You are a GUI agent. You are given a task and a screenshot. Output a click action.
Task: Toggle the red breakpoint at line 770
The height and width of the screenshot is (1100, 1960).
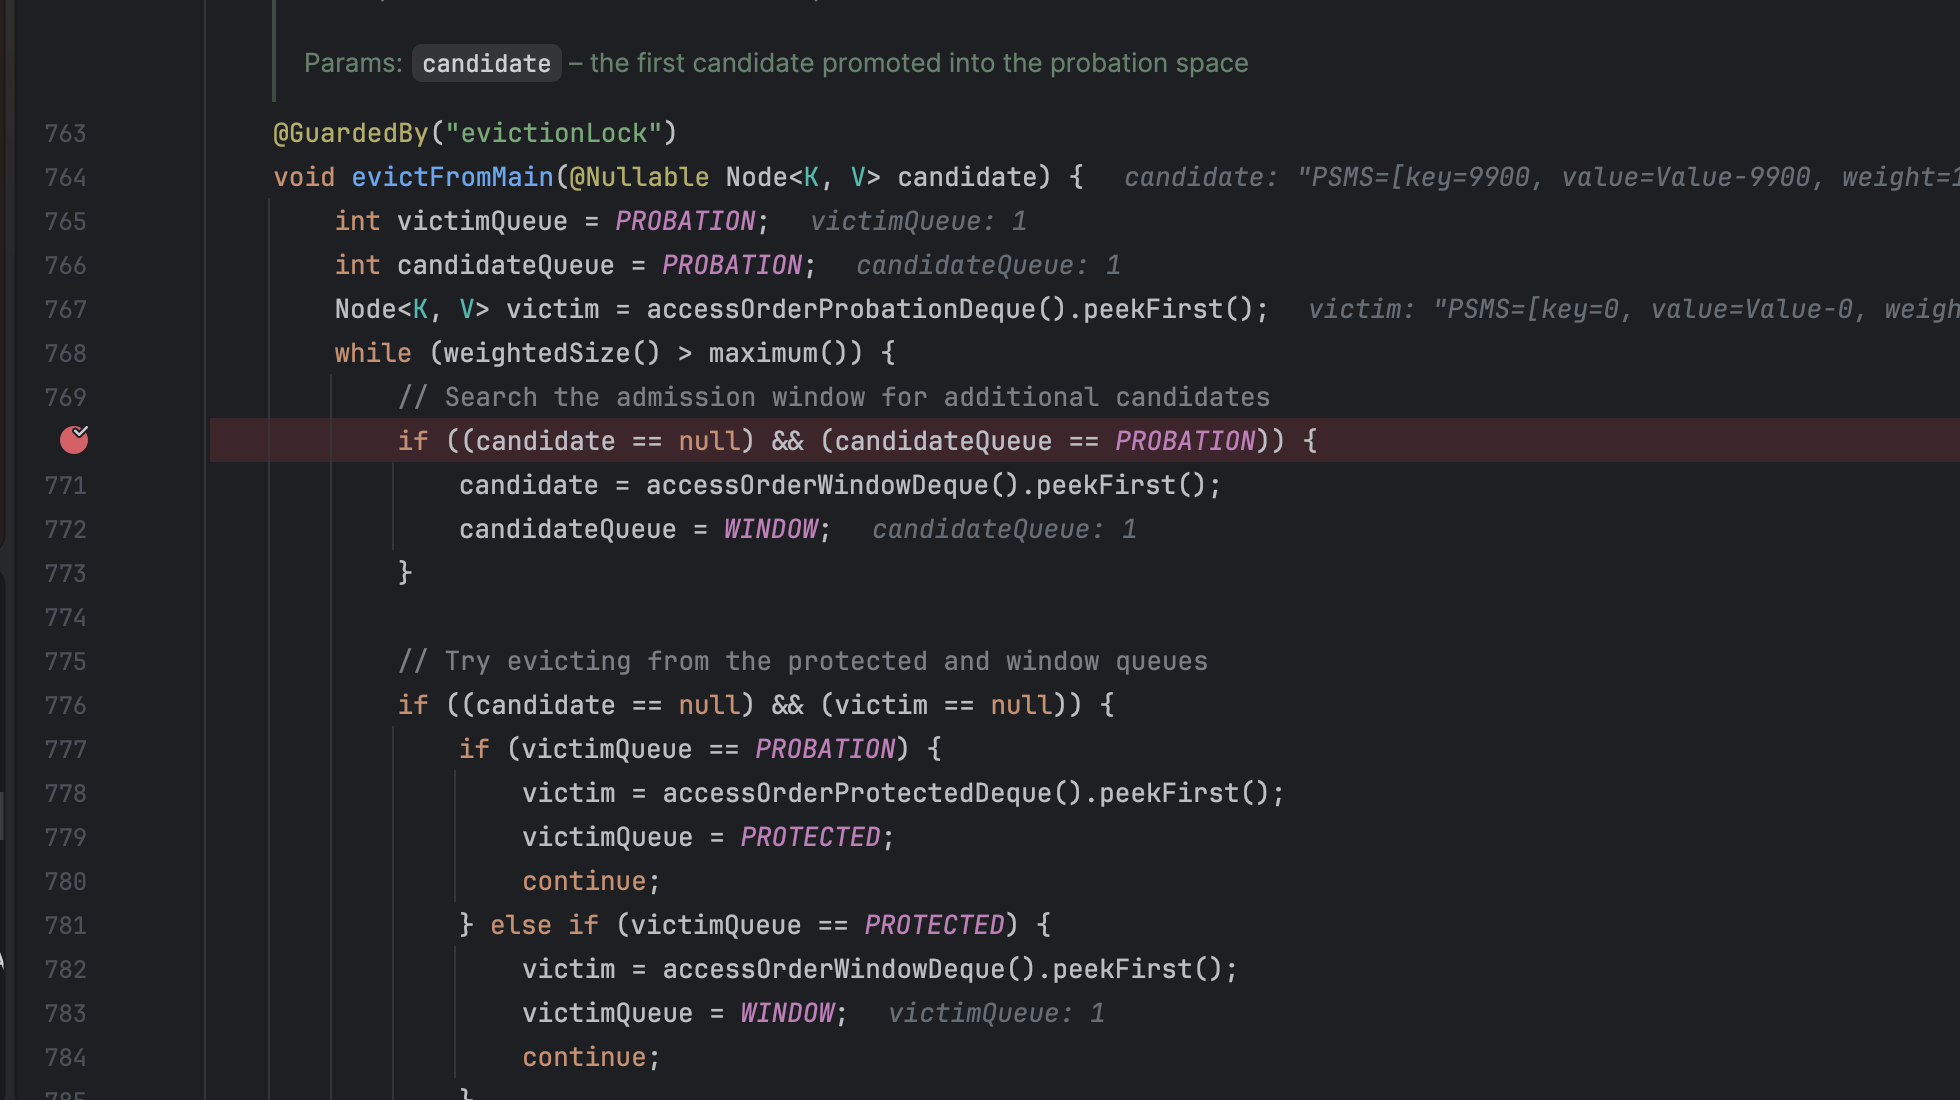coord(74,440)
